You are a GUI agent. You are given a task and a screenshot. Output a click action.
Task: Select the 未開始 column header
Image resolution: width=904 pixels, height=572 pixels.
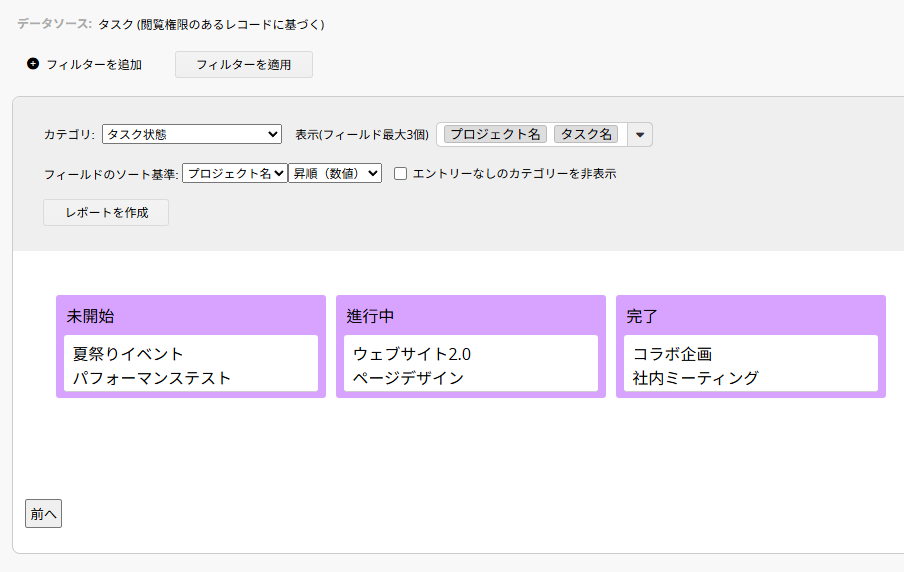click(x=91, y=316)
